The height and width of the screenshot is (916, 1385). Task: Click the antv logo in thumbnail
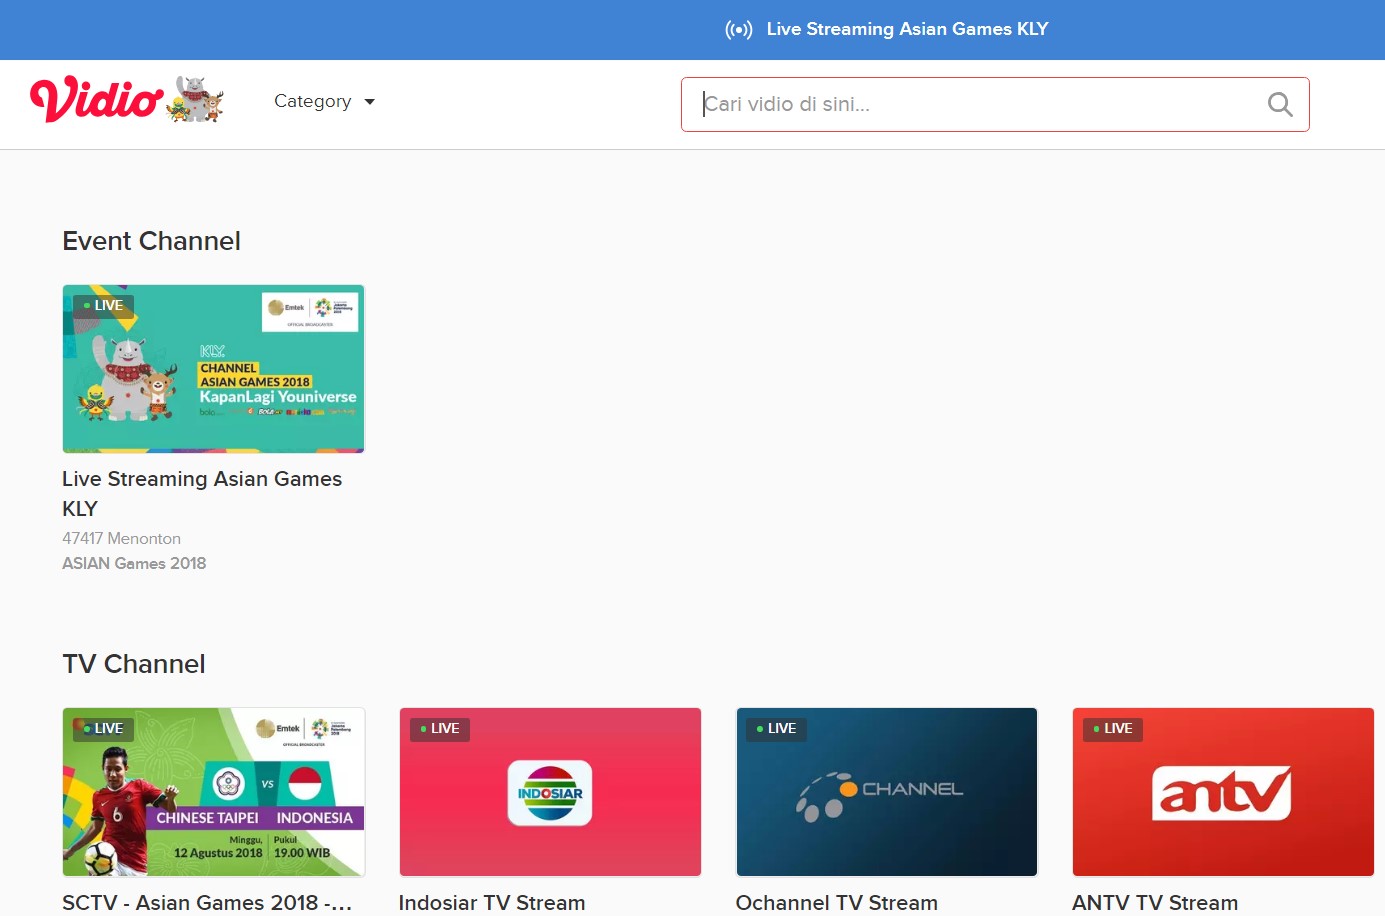coord(1222,794)
